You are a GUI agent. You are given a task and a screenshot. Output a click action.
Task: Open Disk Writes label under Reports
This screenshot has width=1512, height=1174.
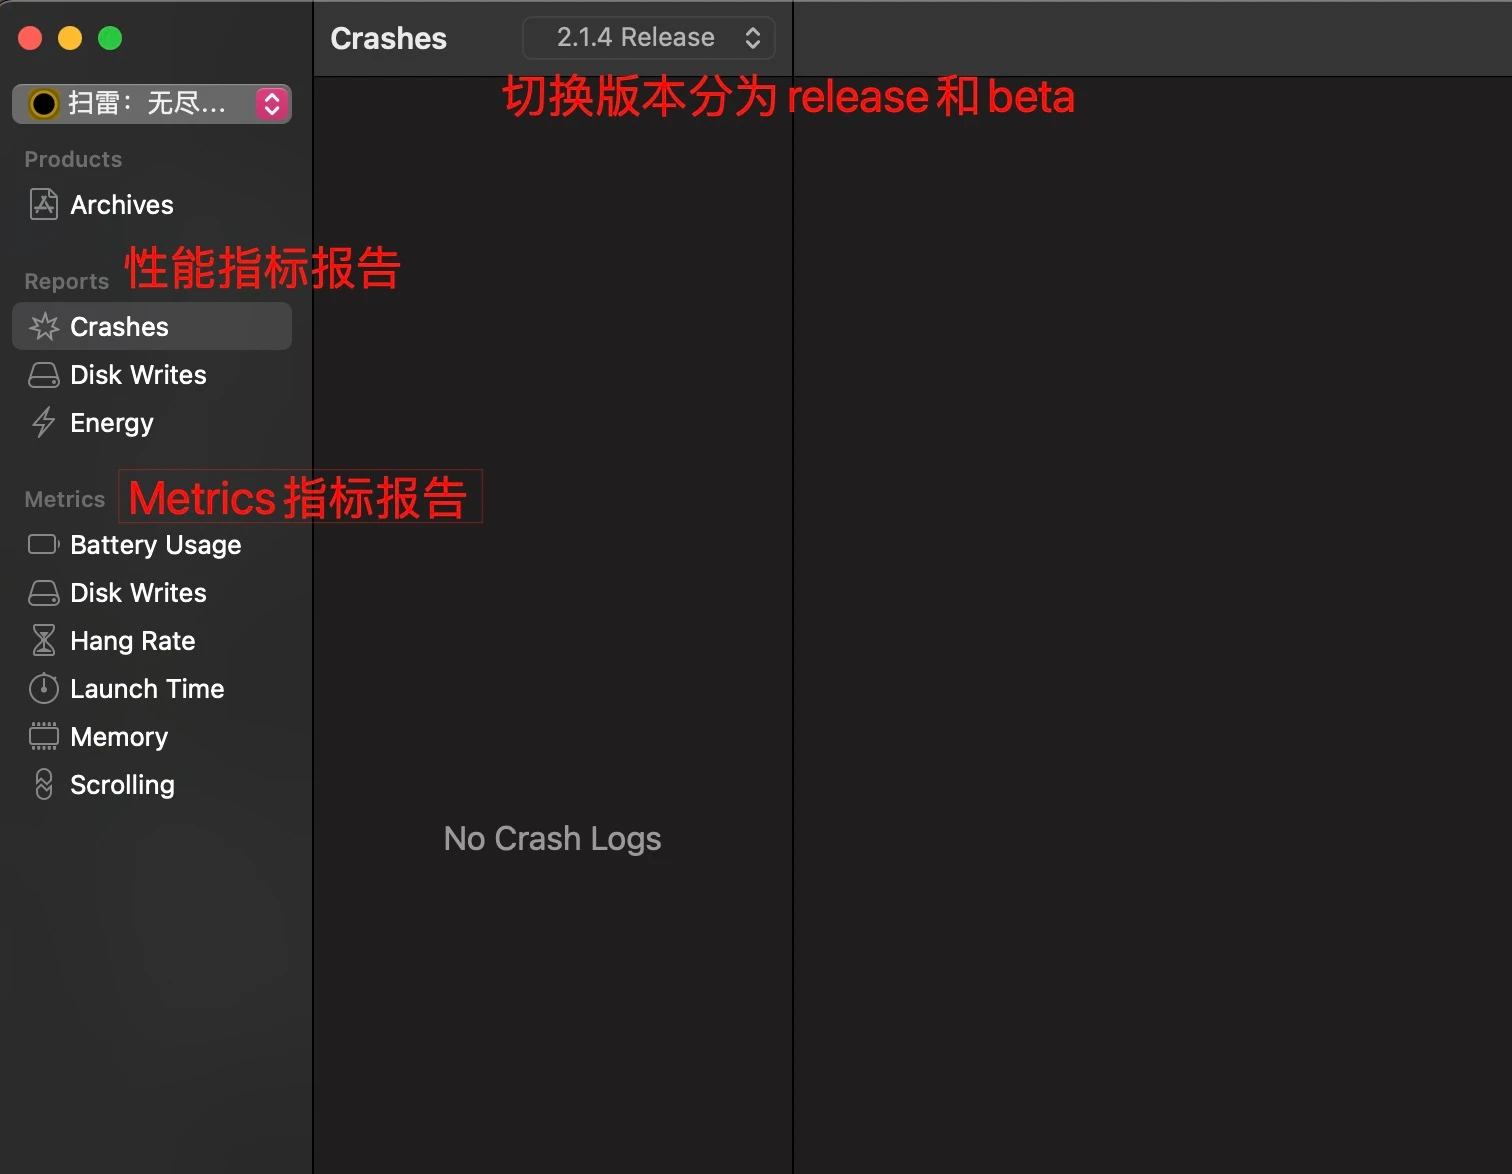point(138,374)
